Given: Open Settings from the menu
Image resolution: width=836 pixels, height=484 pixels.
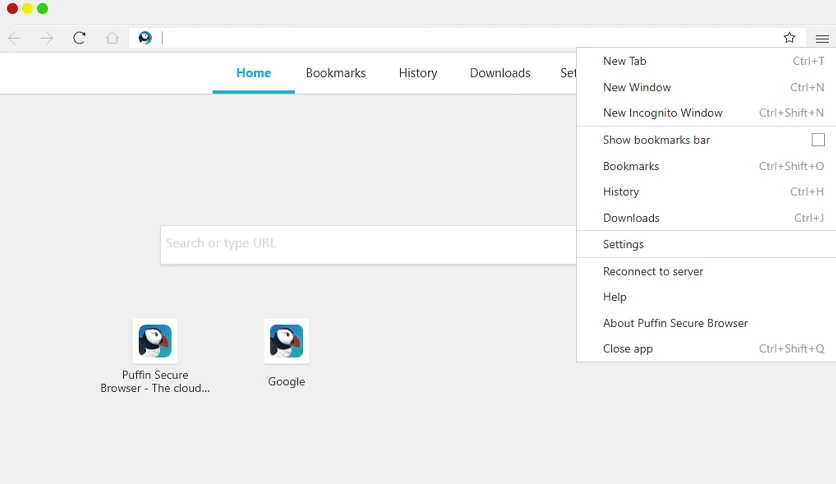Looking at the screenshot, I should pos(706,244).
